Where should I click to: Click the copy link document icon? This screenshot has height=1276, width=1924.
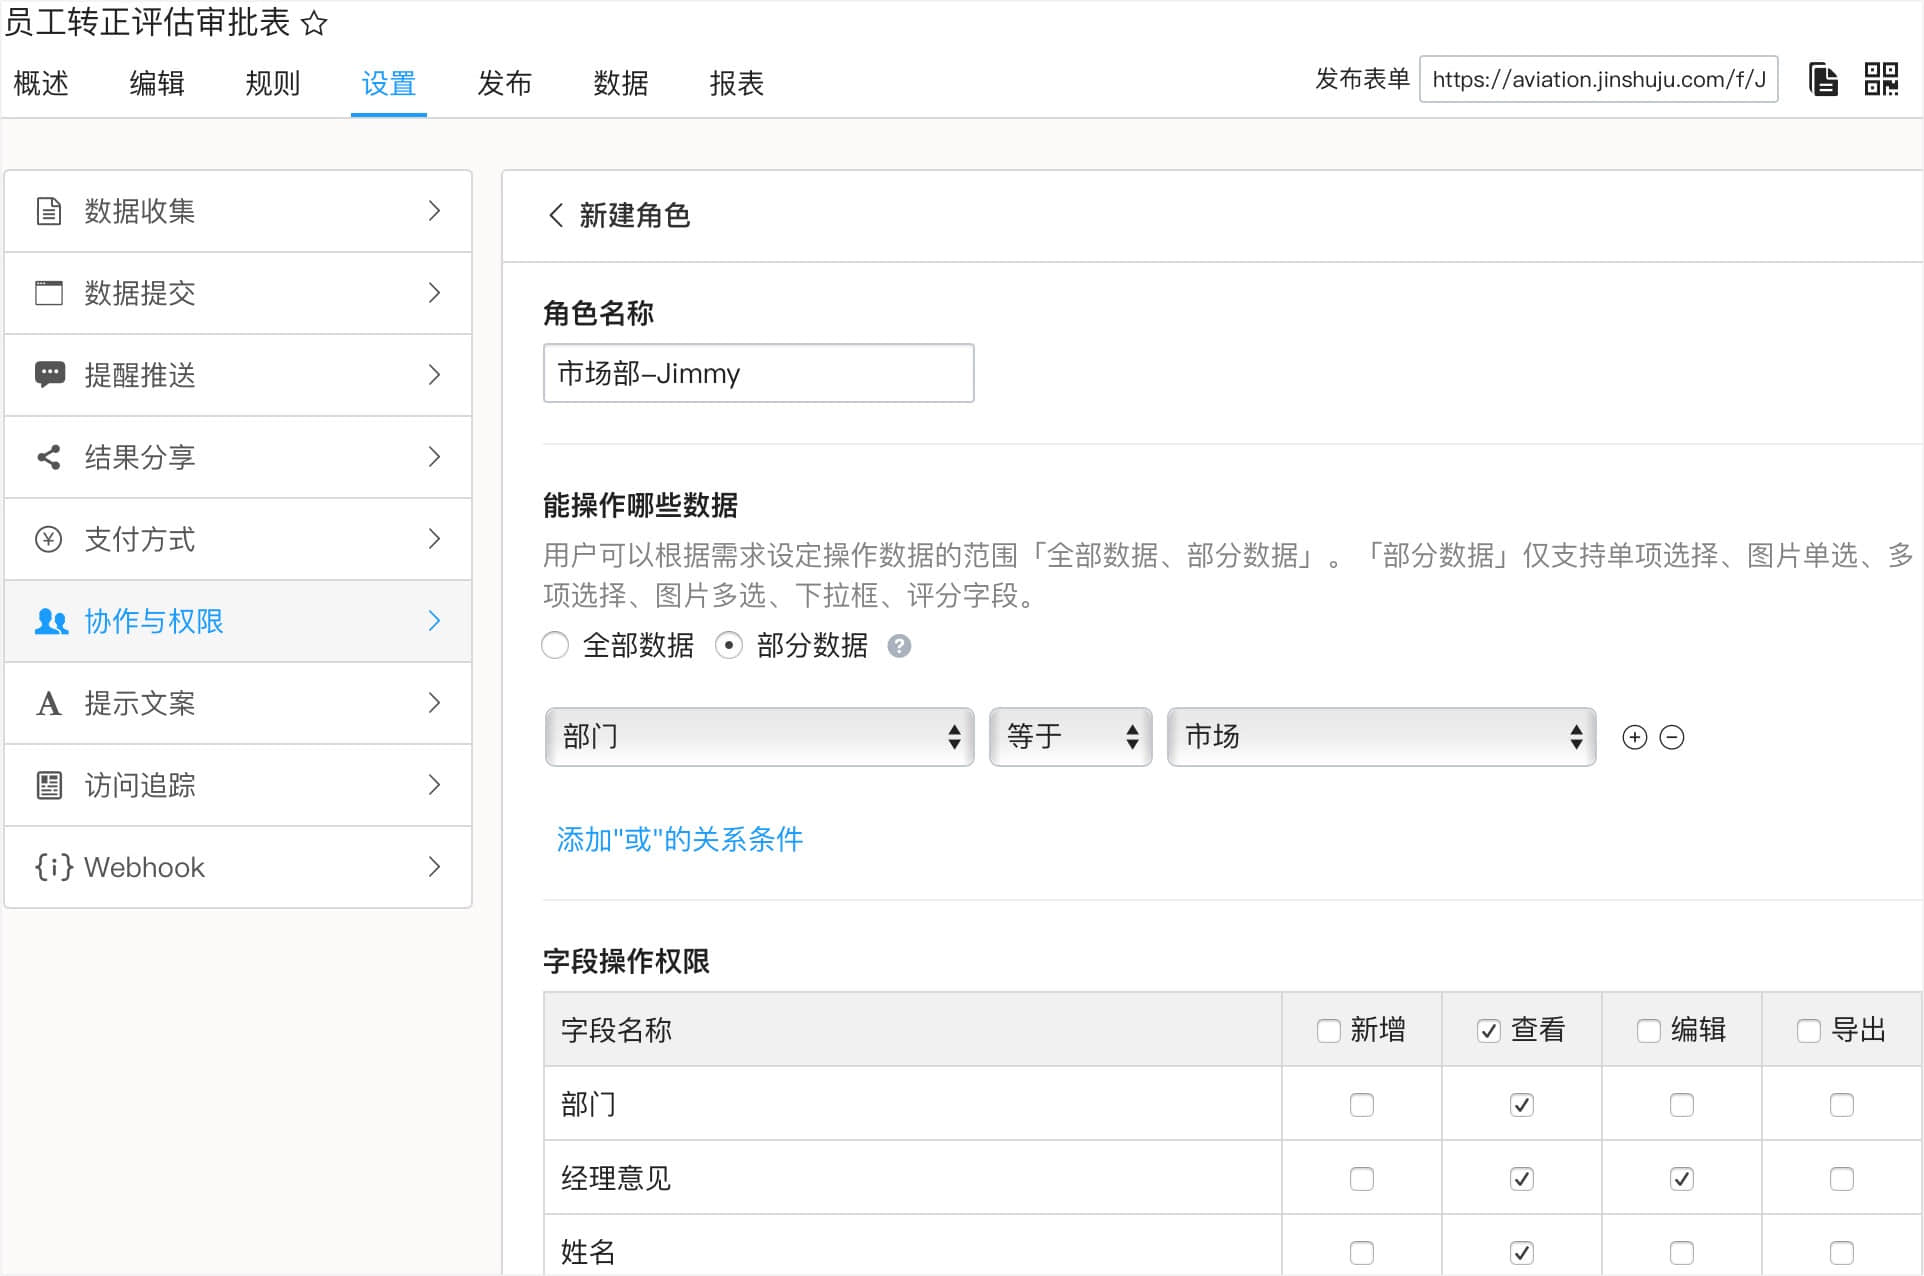point(1823,79)
